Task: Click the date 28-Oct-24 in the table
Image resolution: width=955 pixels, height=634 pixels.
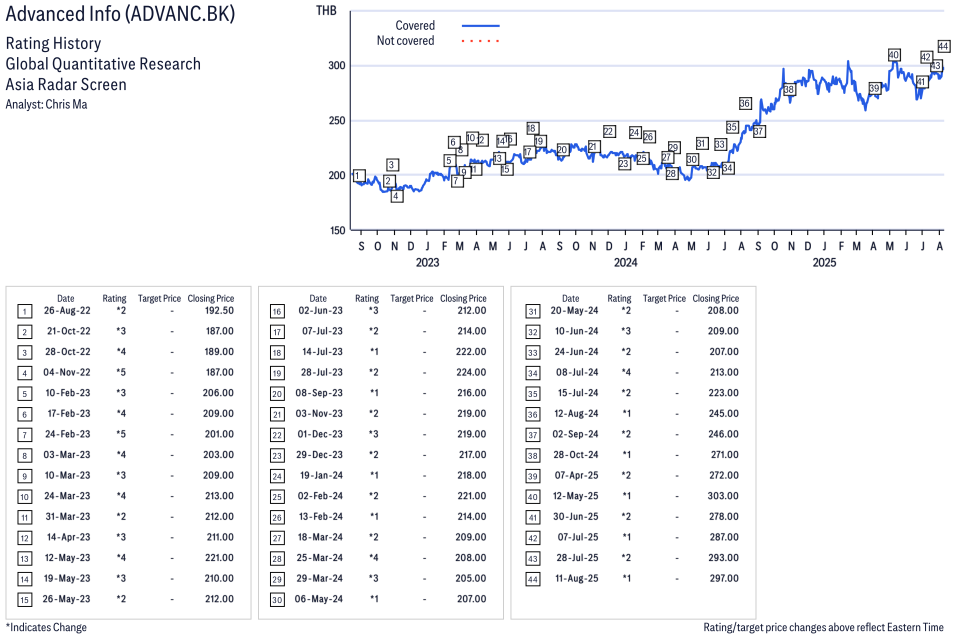Action: pyautogui.click(x=576, y=455)
